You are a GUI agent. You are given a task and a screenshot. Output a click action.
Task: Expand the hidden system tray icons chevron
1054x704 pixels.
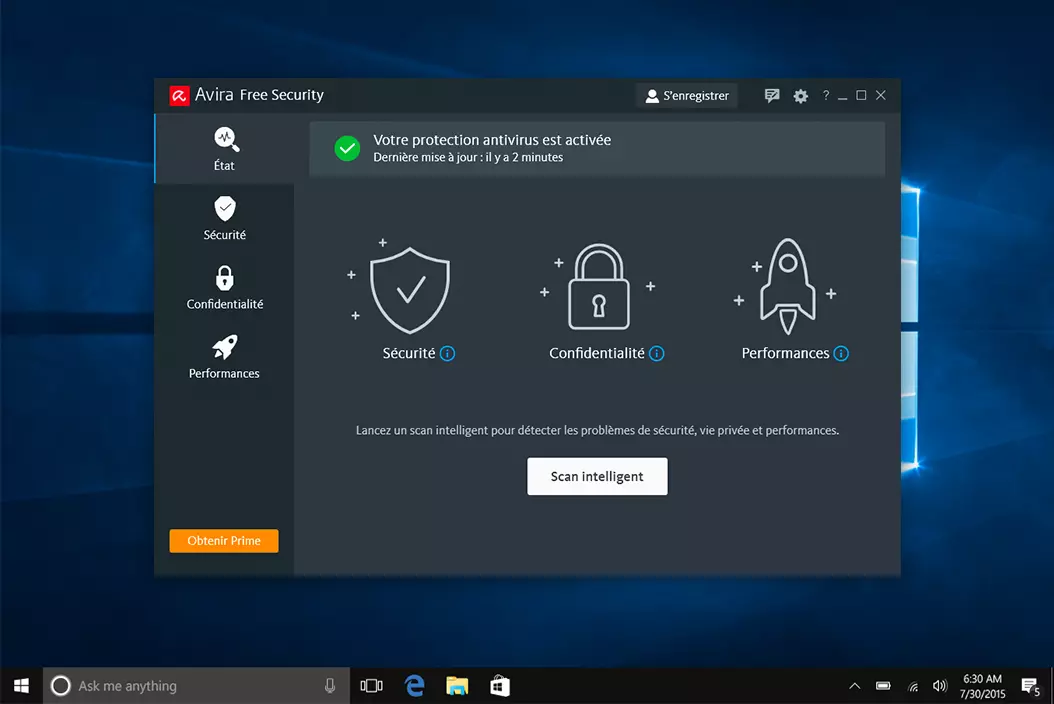pyautogui.click(x=854, y=686)
